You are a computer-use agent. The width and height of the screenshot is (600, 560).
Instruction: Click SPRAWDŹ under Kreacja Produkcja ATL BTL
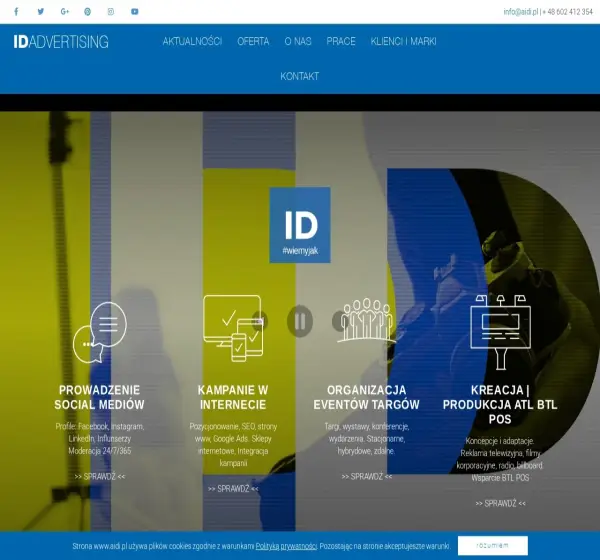(x=500, y=503)
